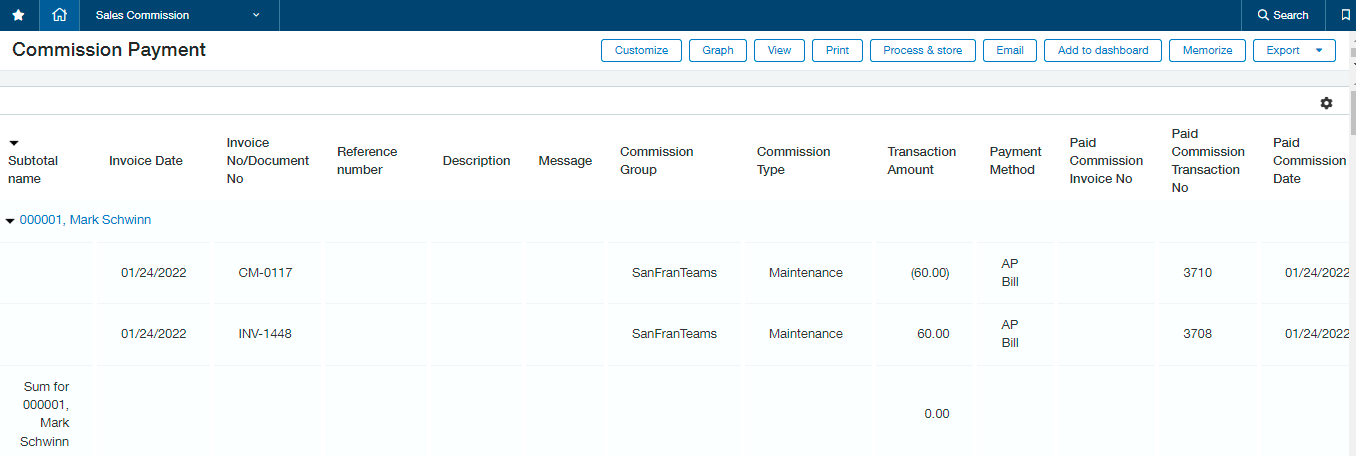The image size is (1356, 456).
Task: Collapse the 000001, Mark Schwinn group
Action: click(x=10, y=220)
